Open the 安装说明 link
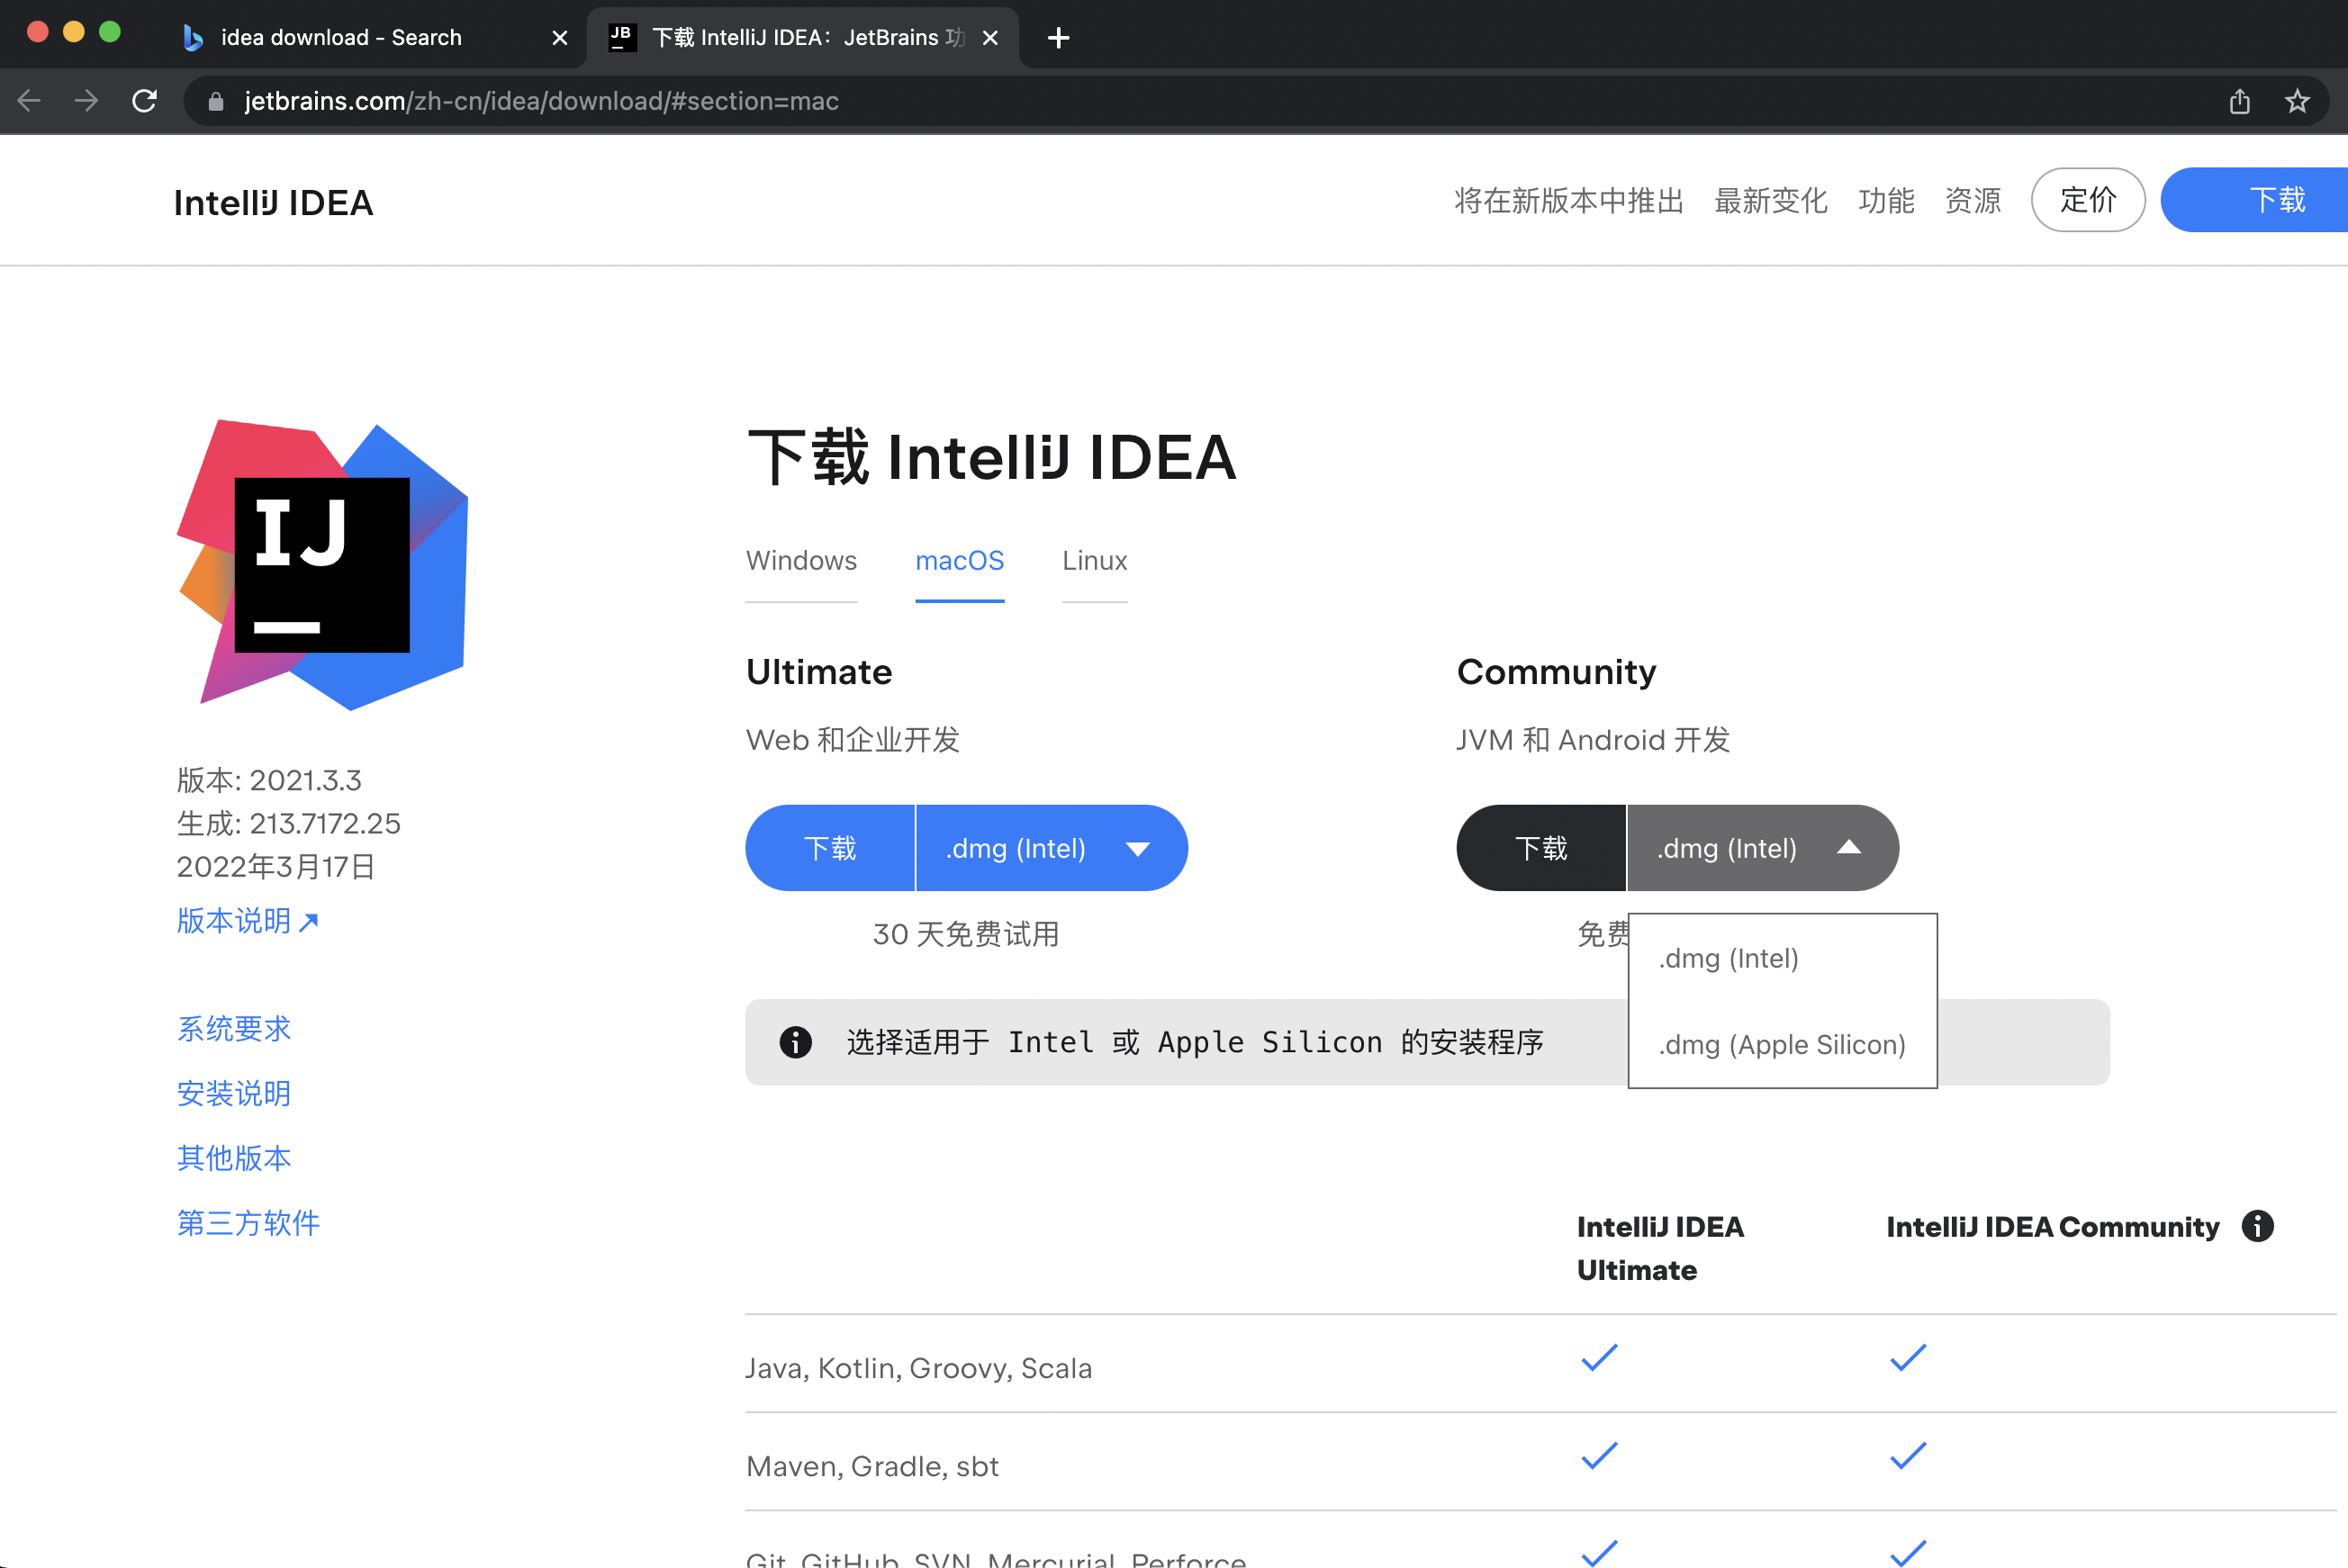Viewport: 2348px width, 1568px height. 234,1094
